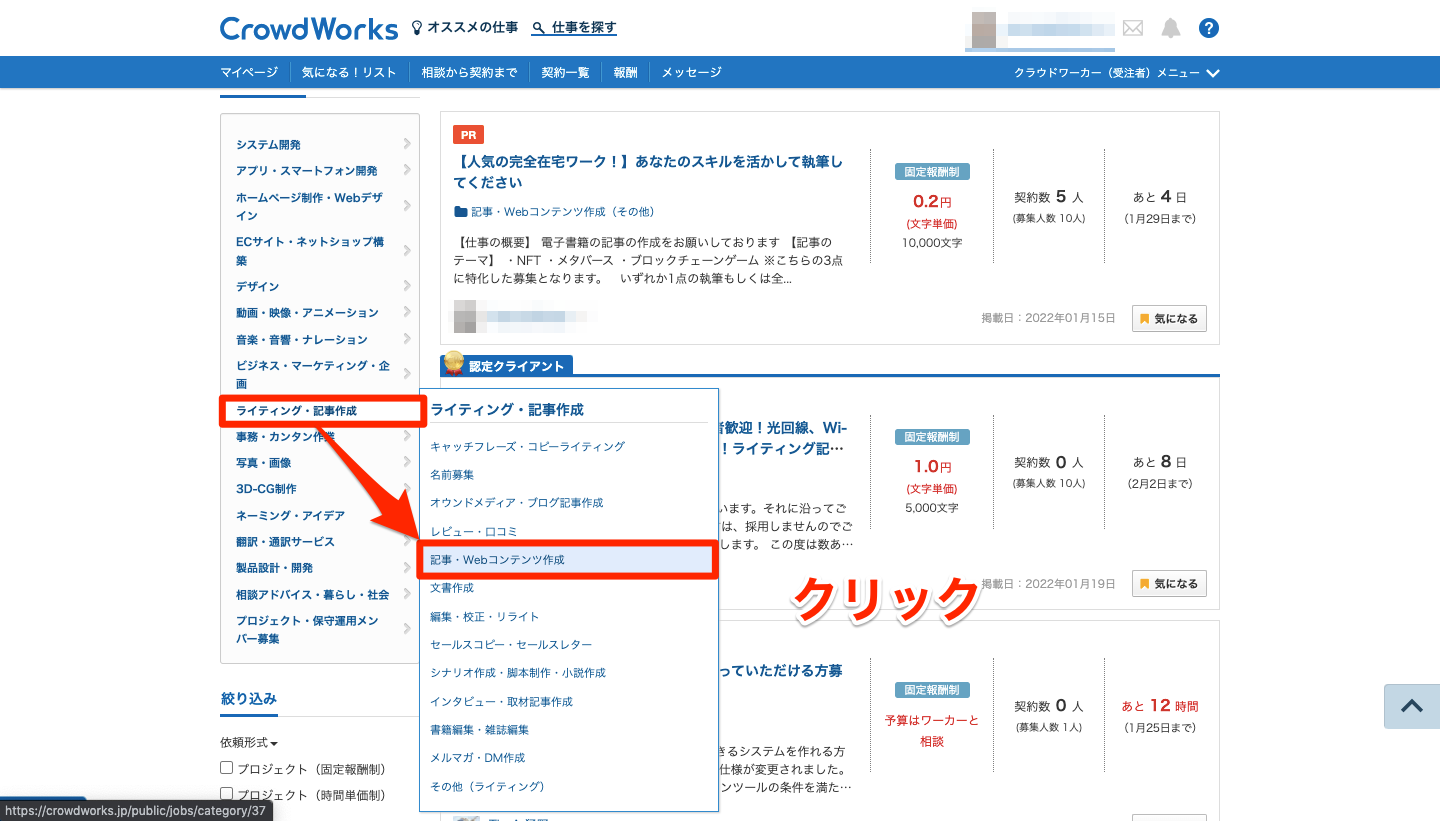Choose 書籍編集・雑誌編集 in the submenu
This screenshot has height=821, width=1440.
tap(479, 729)
